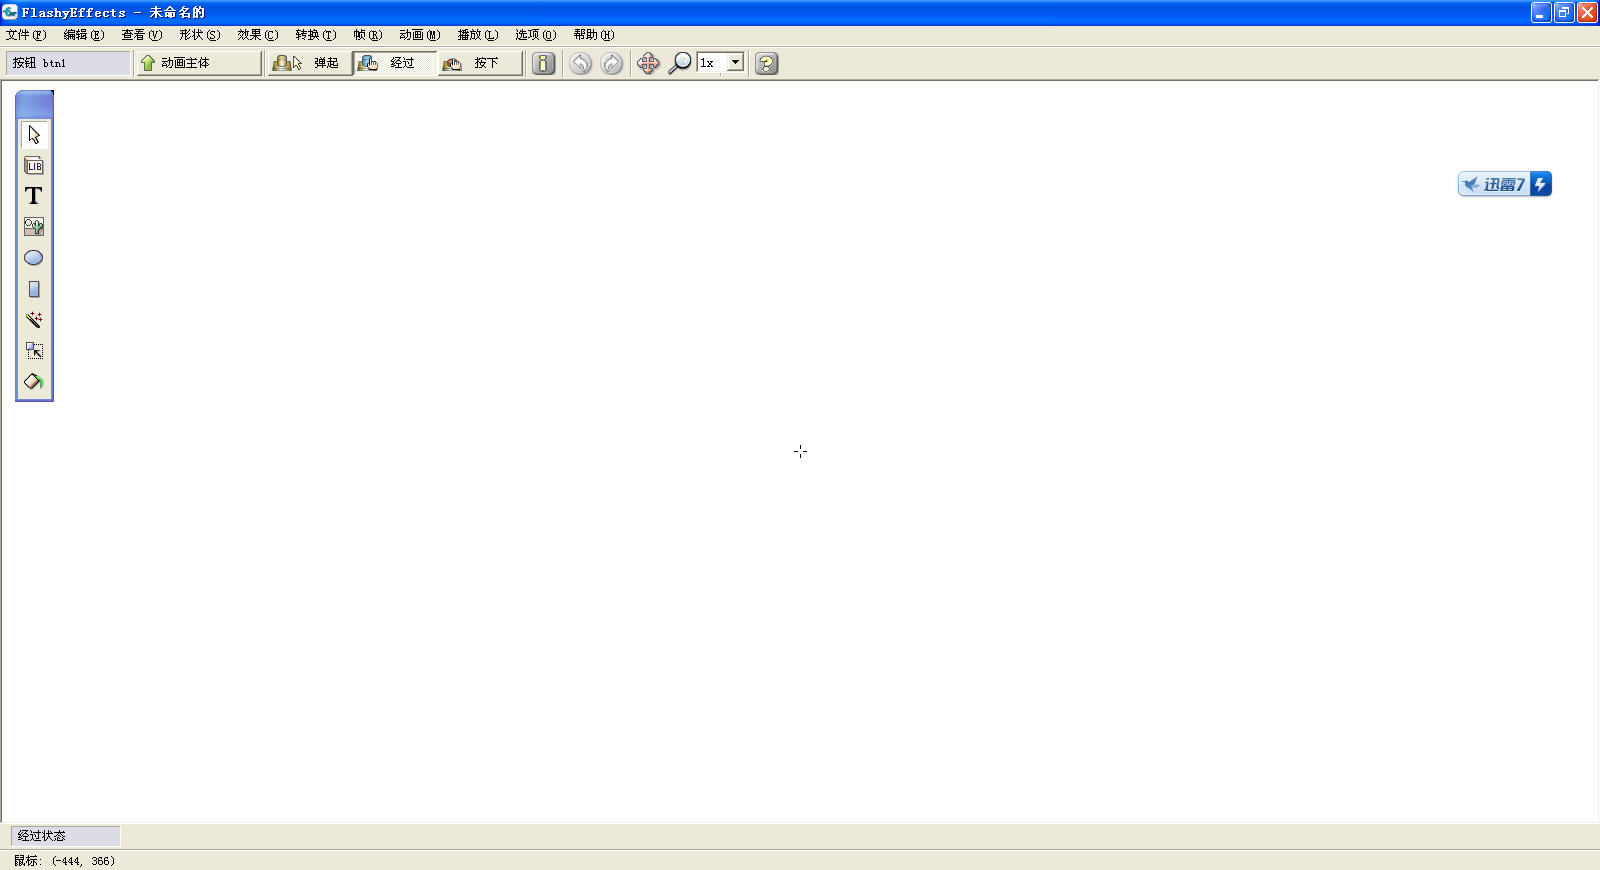
Task: Open the 文件 menu
Action: [26, 35]
